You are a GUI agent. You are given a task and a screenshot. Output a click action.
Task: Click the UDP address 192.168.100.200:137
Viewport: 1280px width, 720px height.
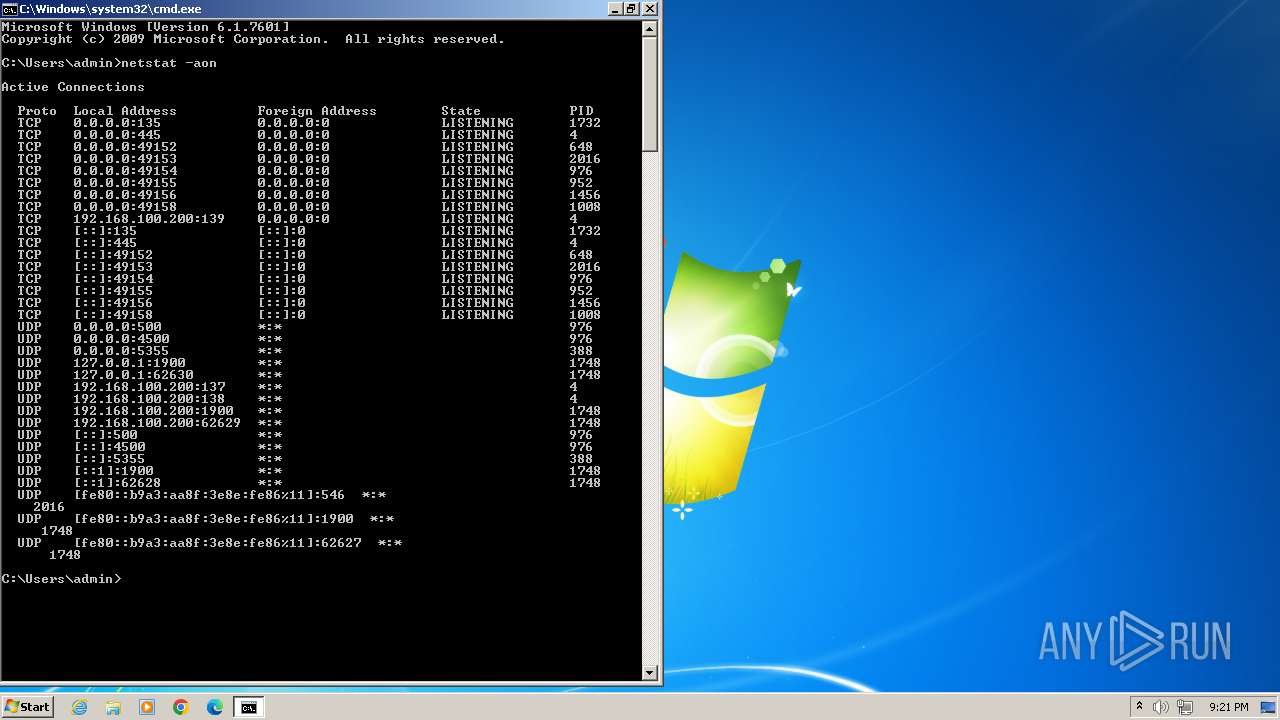[149, 387]
